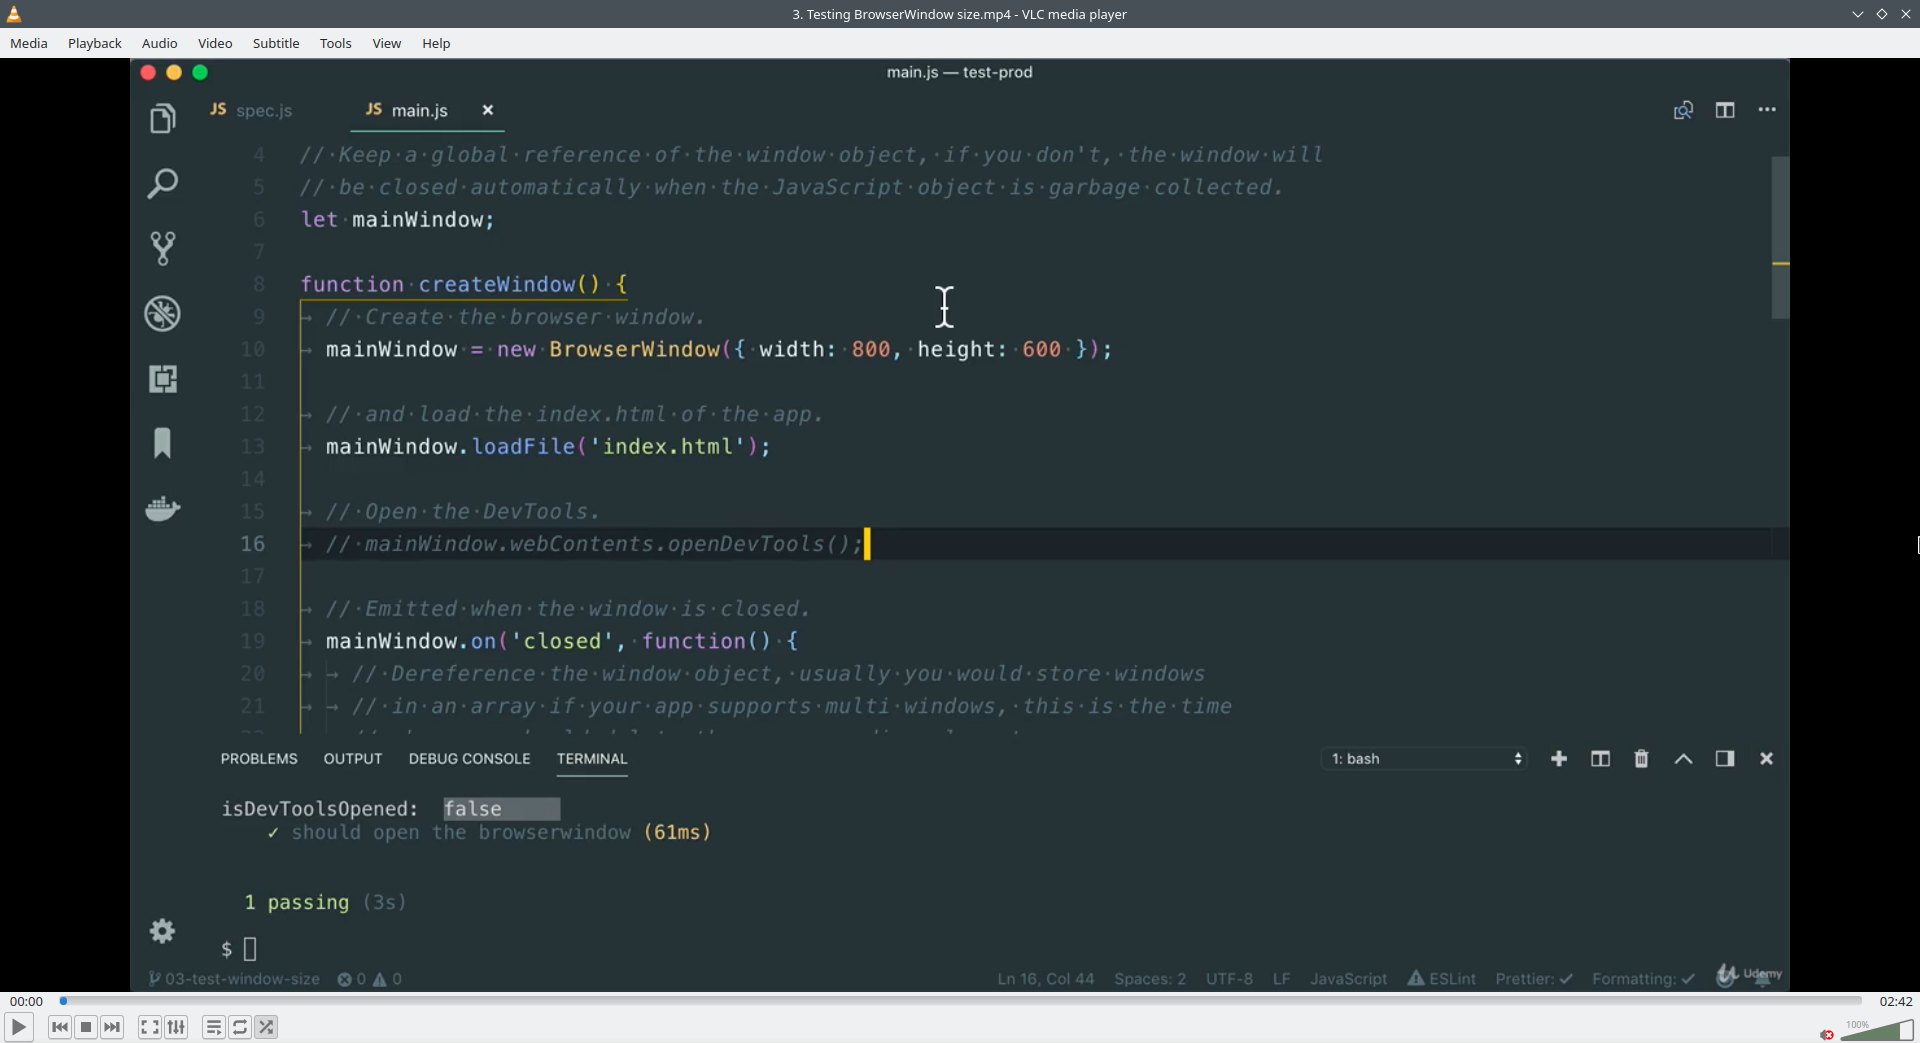
Task: Adjust the VLC volume slider
Action: click(1877, 1031)
